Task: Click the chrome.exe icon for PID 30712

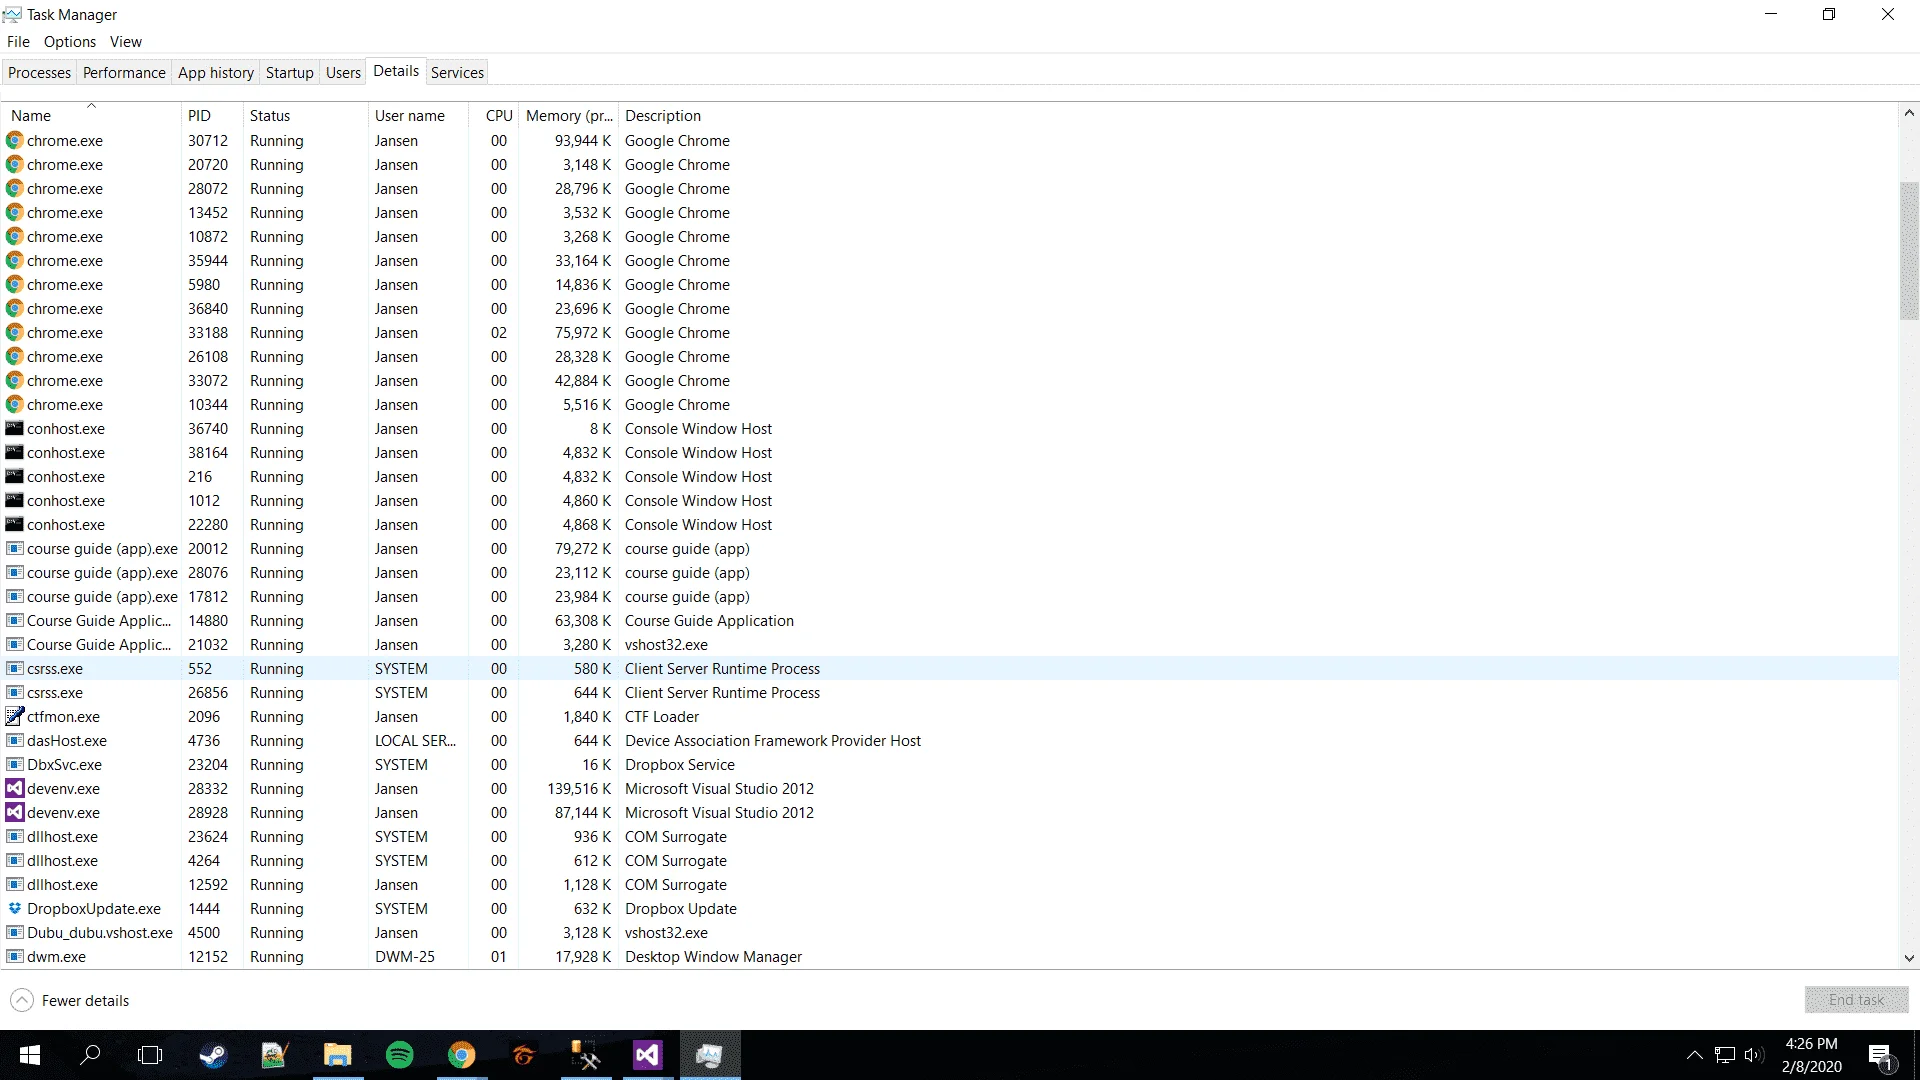Action: (x=15, y=141)
